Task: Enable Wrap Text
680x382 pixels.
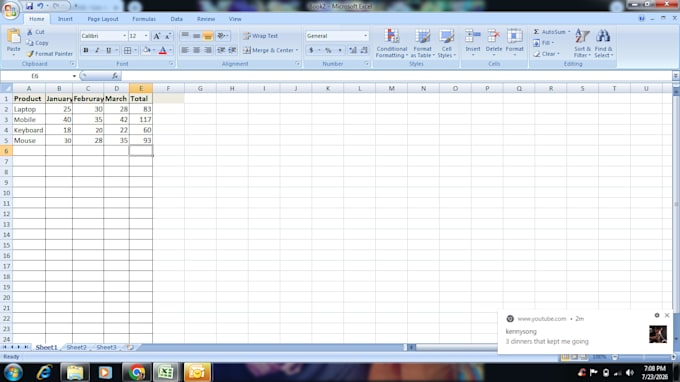Action: pyautogui.click(x=261, y=36)
